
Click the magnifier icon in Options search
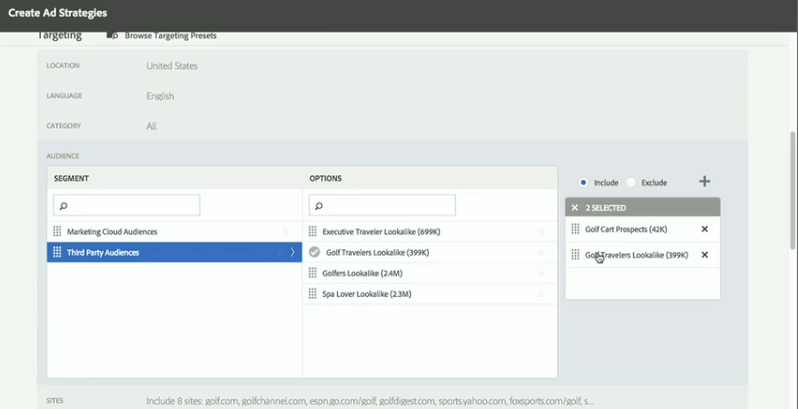click(319, 206)
